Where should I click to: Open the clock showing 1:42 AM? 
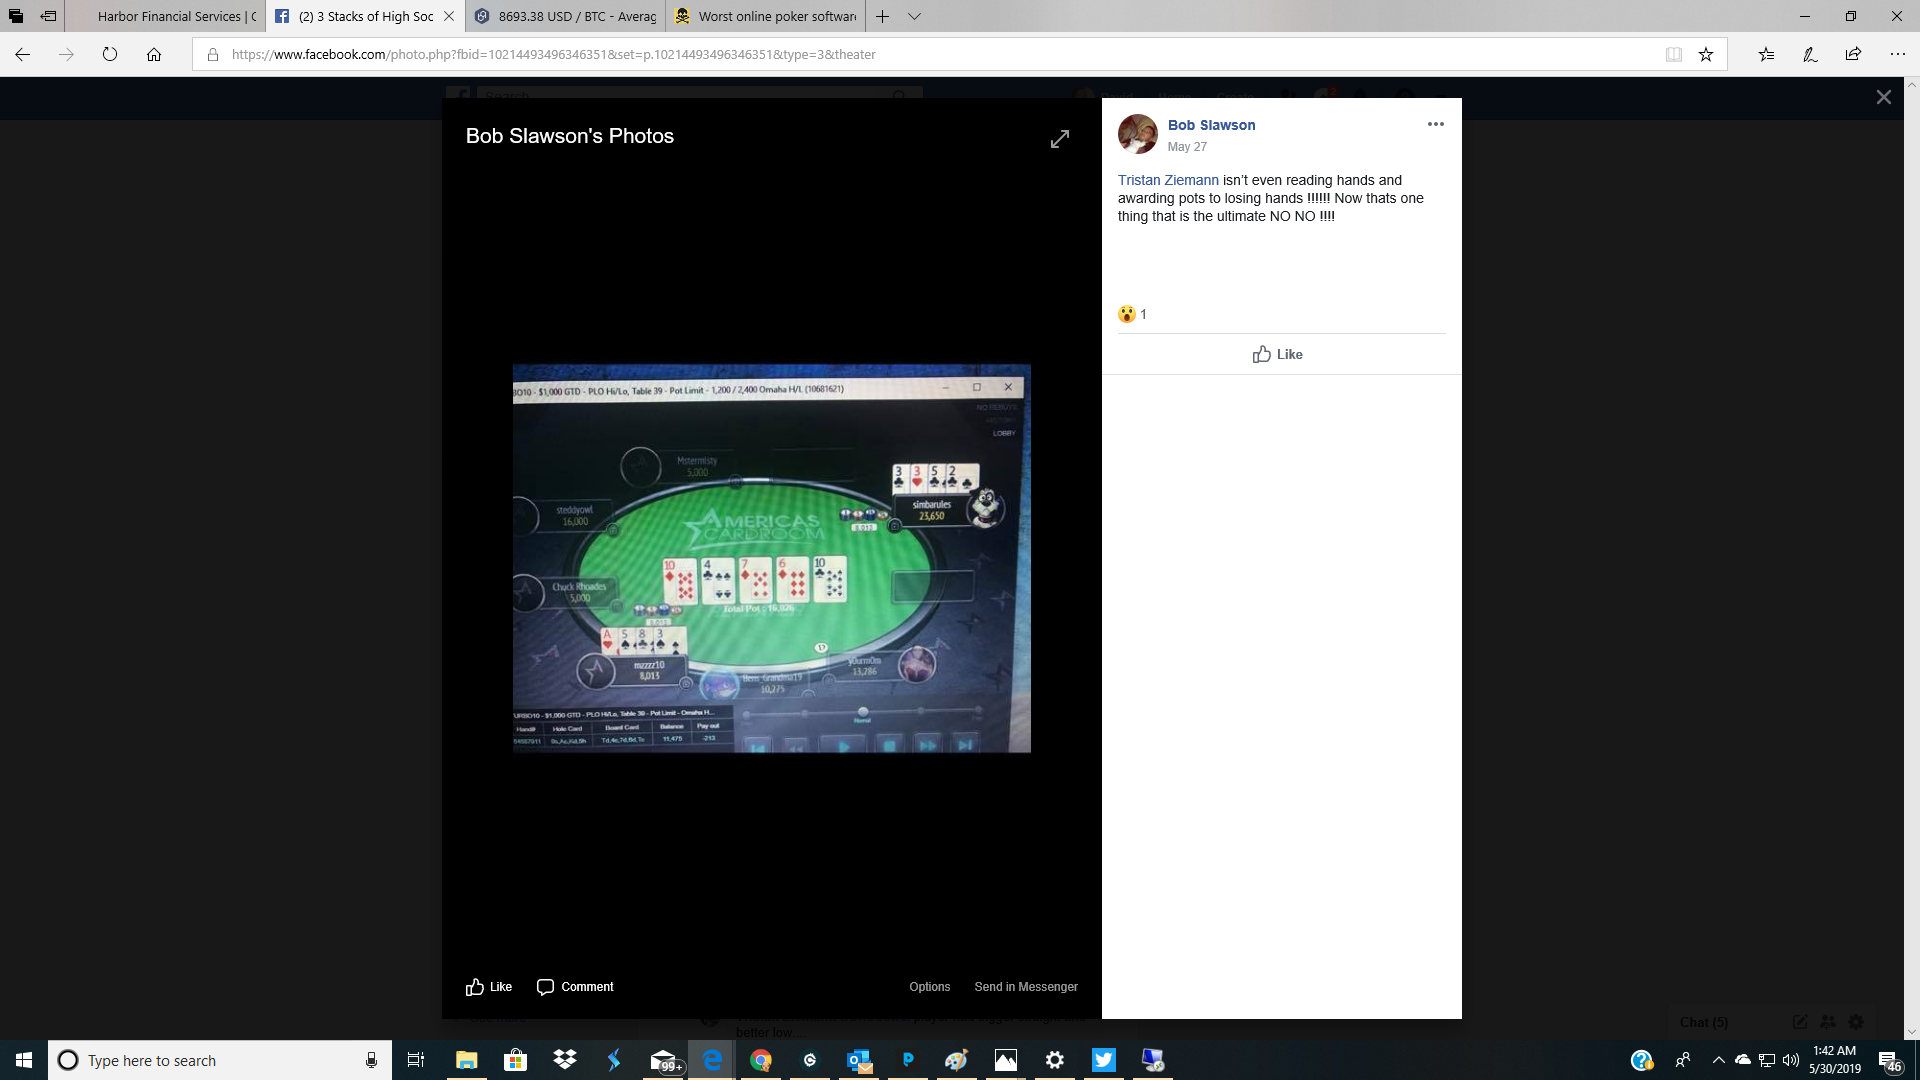point(1835,1060)
